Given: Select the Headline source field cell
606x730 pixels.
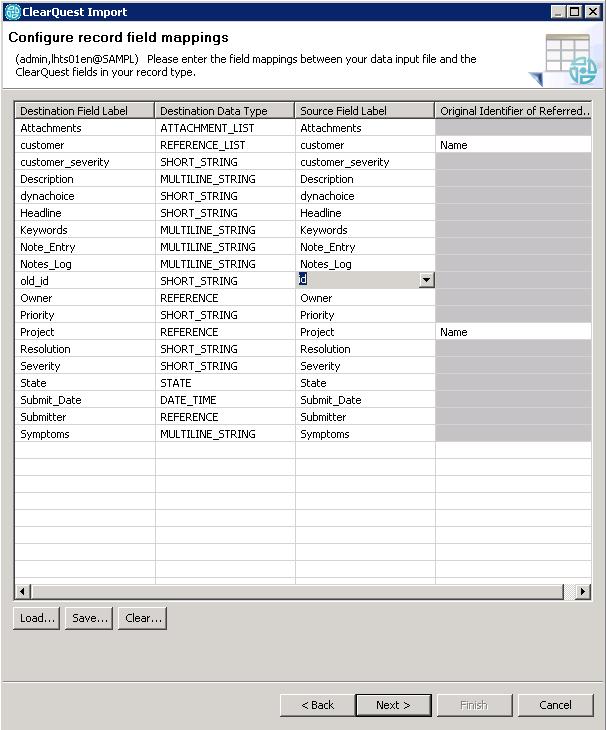Looking at the screenshot, I should point(365,213).
